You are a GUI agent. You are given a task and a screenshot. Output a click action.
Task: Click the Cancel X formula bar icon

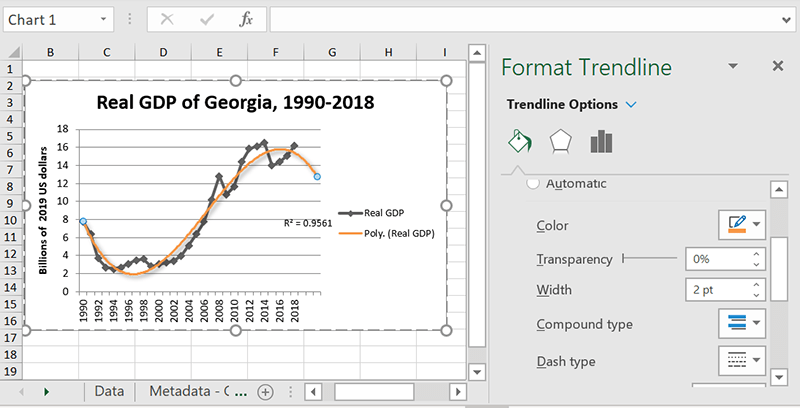click(x=167, y=19)
